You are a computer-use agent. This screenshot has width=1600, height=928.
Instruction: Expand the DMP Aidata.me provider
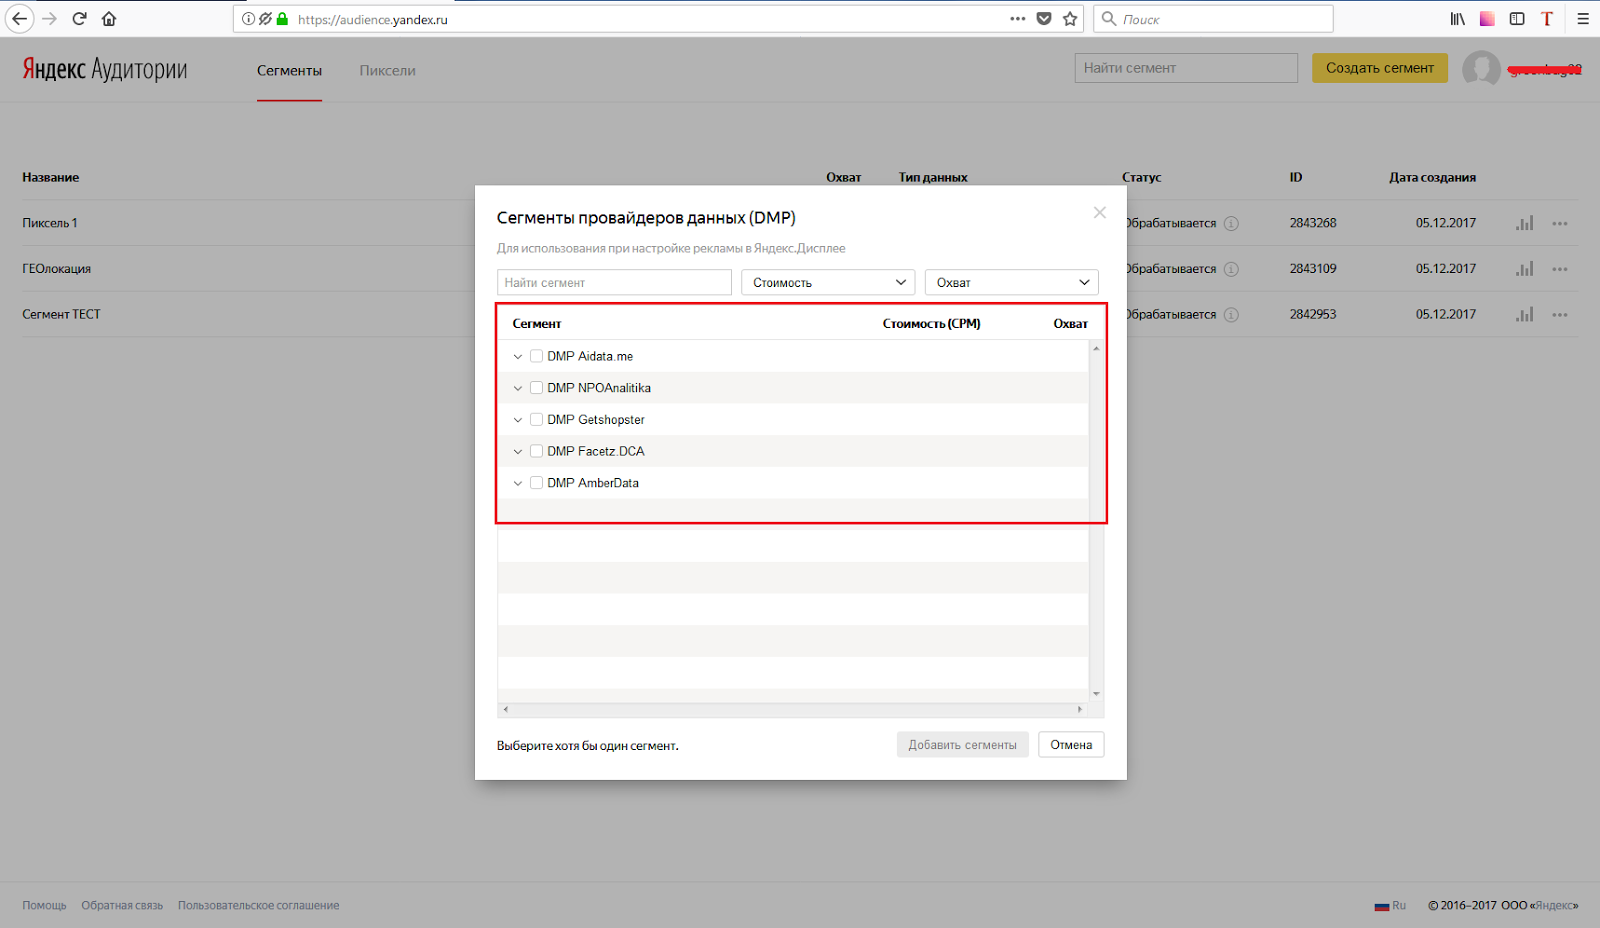click(x=518, y=356)
